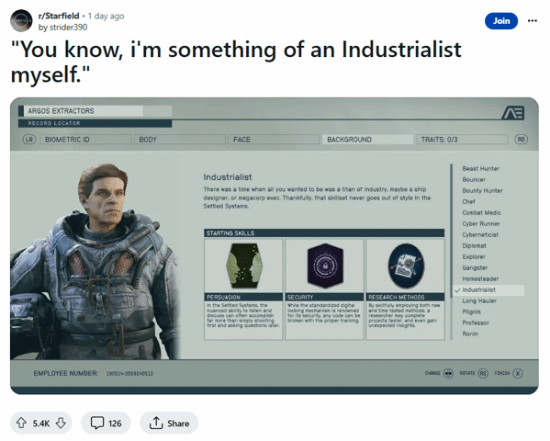Open the post image of the character screen
Screen dimensions: 550x441
click(x=274, y=246)
